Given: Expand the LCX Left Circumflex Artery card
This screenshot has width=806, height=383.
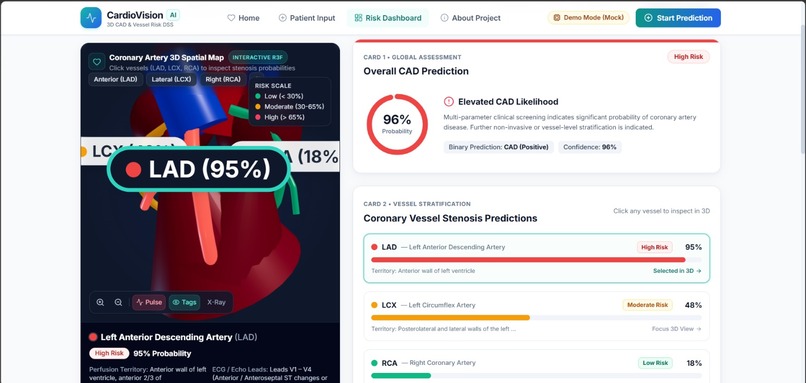Looking at the screenshot, I should (x=537, y=316).
